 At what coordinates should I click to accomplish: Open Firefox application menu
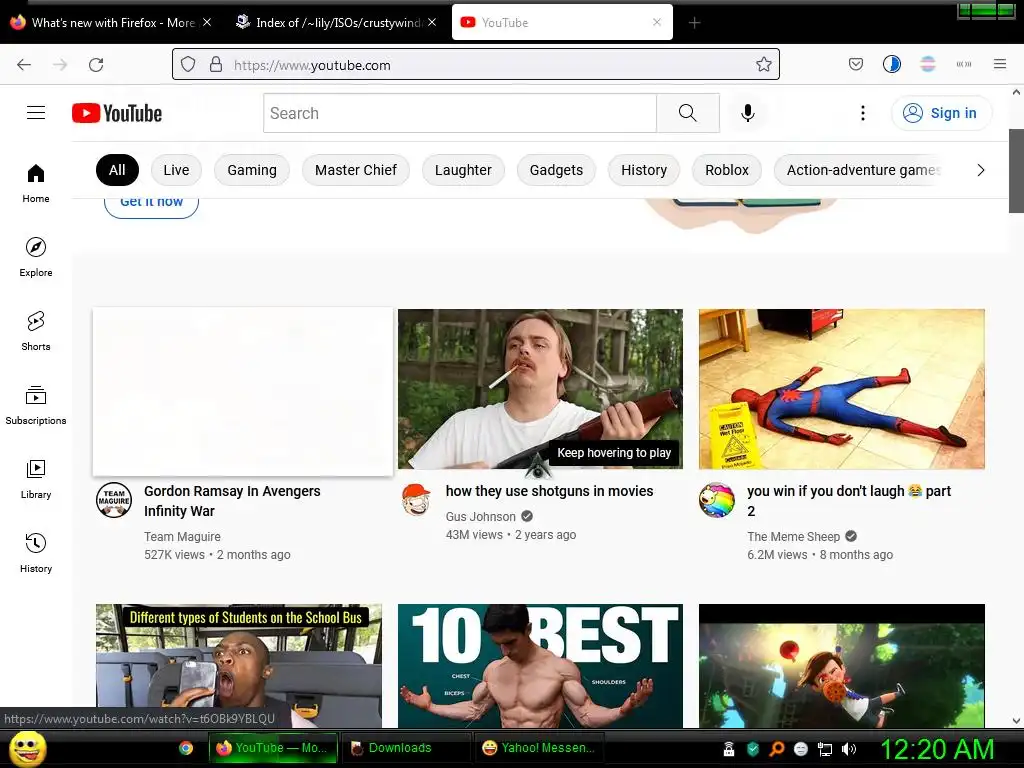(x=1000, y=64)
